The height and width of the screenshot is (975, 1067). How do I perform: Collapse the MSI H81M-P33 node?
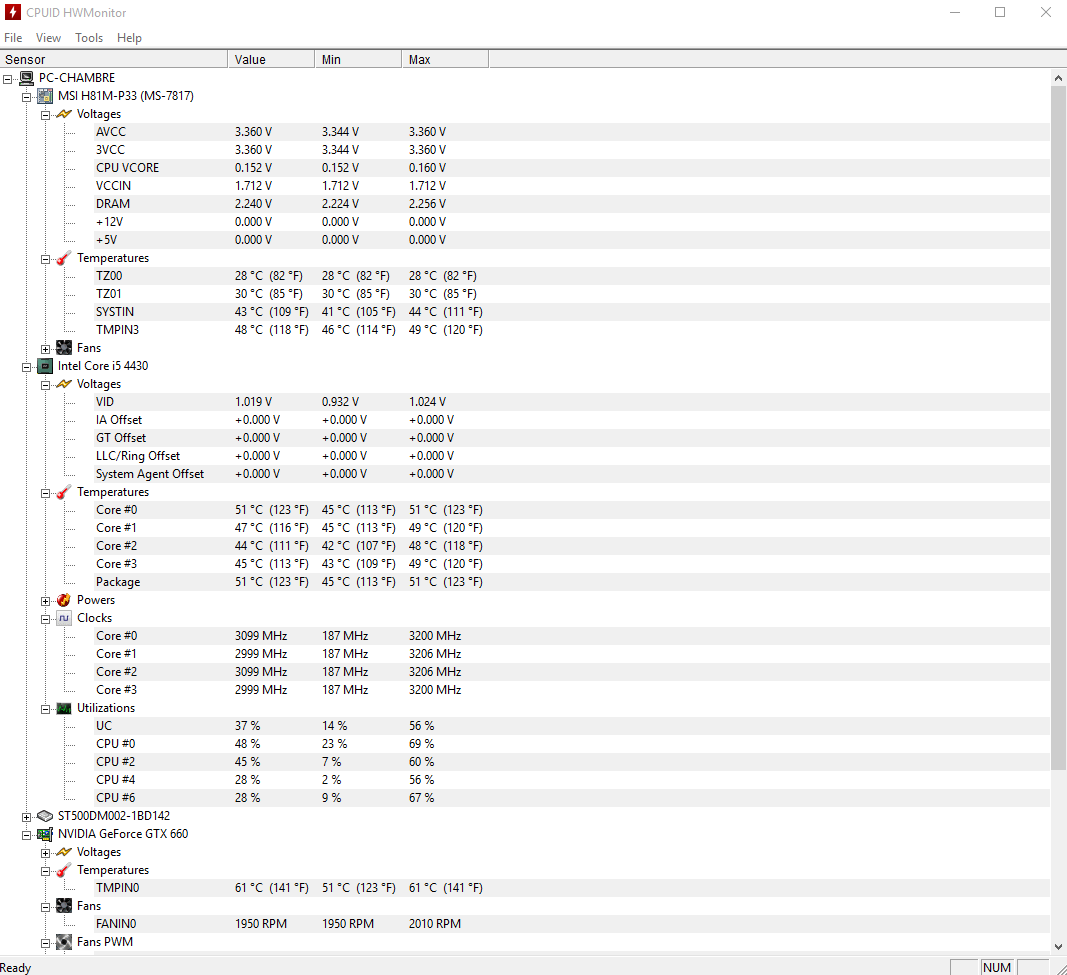[x=27, y=97]
